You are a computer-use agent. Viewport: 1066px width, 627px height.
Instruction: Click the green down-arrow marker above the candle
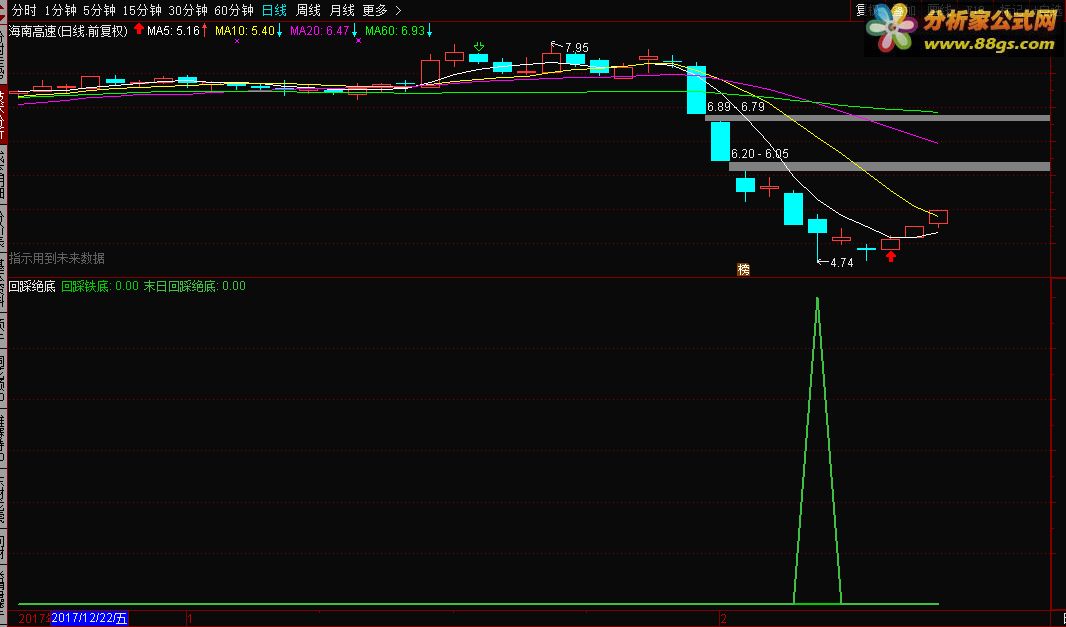(x=479, y=46)
